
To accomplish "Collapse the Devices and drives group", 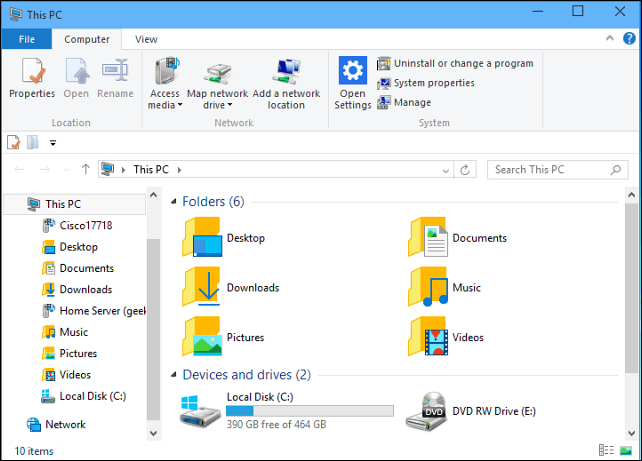I will click(174, 375).
